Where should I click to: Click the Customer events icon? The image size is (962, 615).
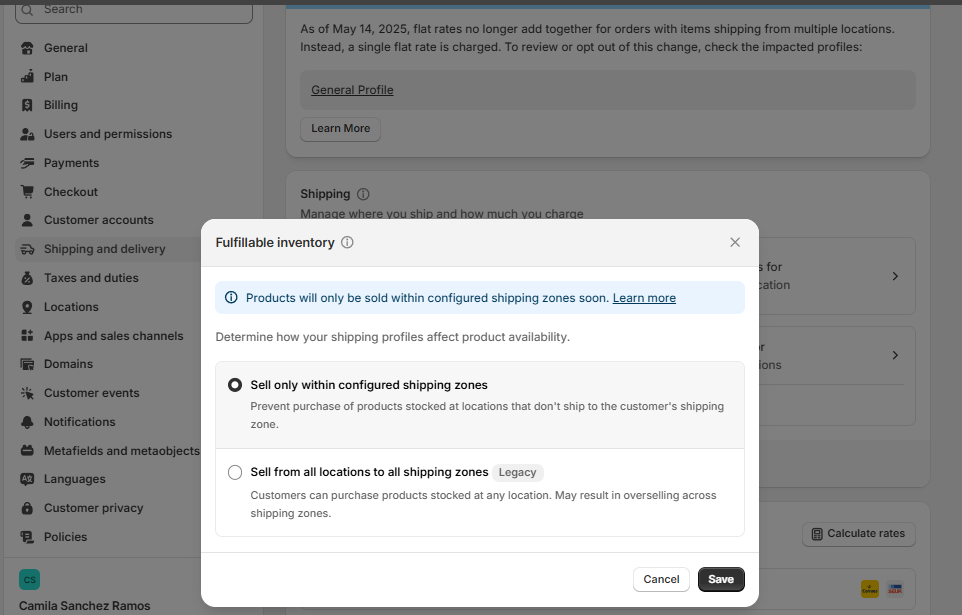27,393
